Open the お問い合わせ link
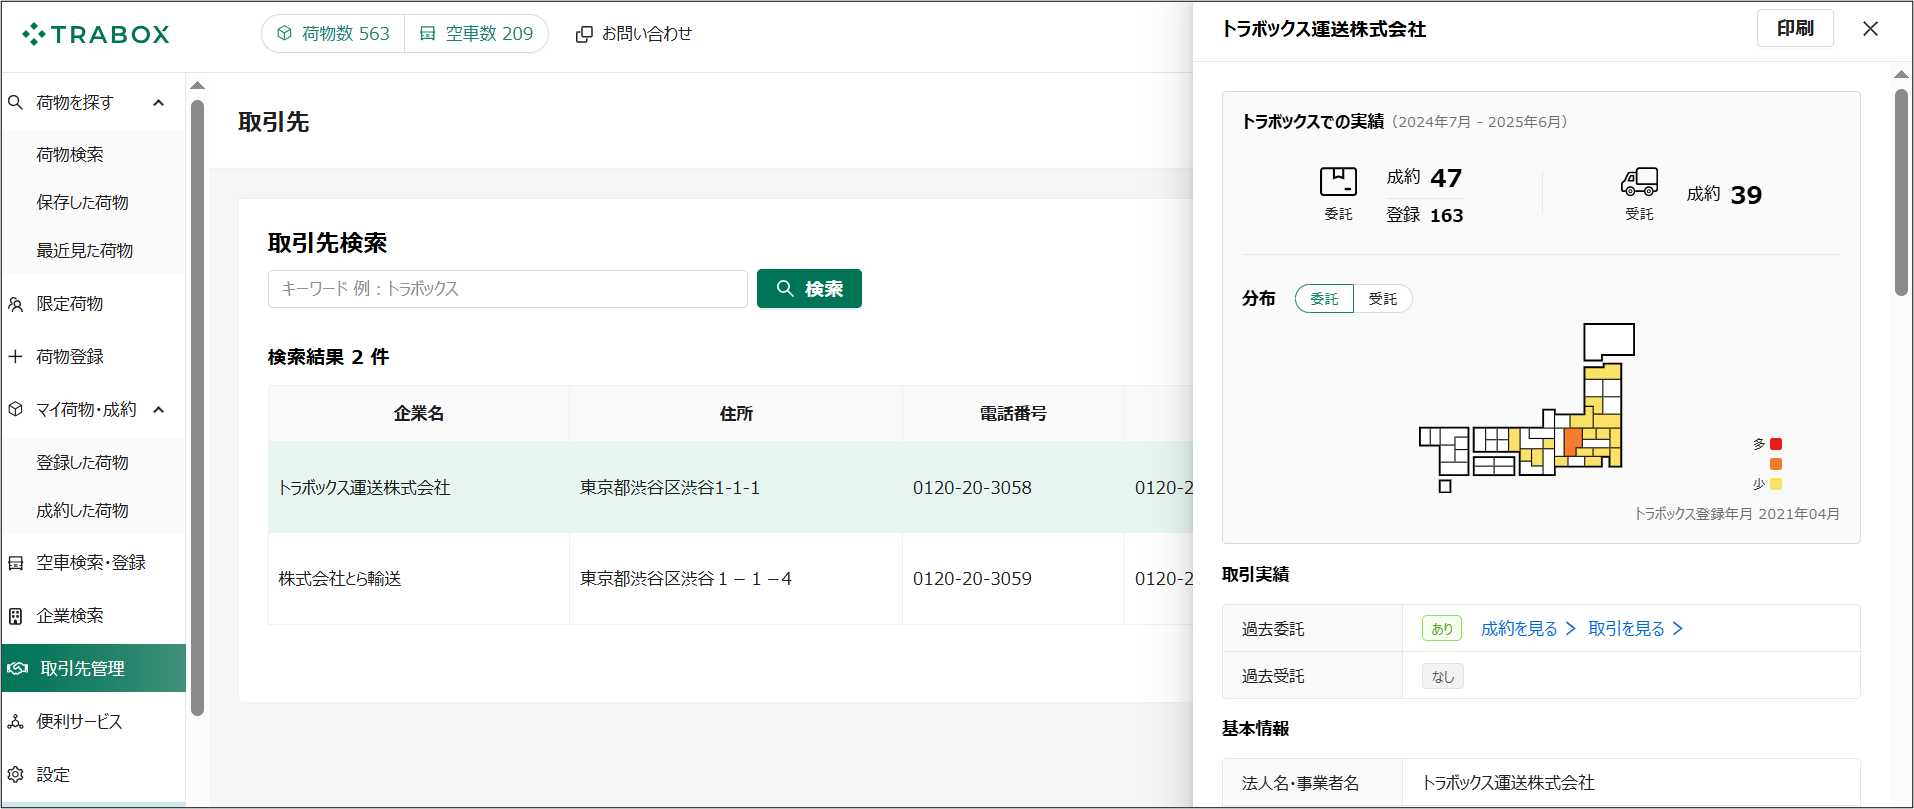The height and width of the screenshot is (809, 1914). coord(634,34)
